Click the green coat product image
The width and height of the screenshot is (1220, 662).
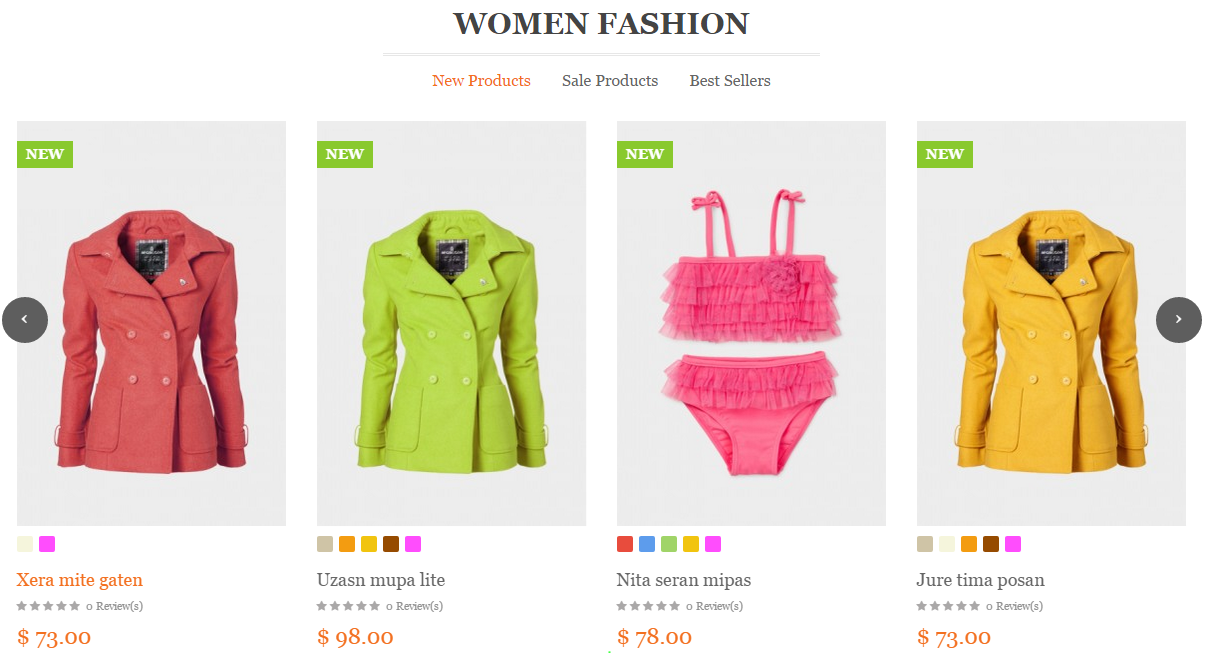[x=451, y=324]
